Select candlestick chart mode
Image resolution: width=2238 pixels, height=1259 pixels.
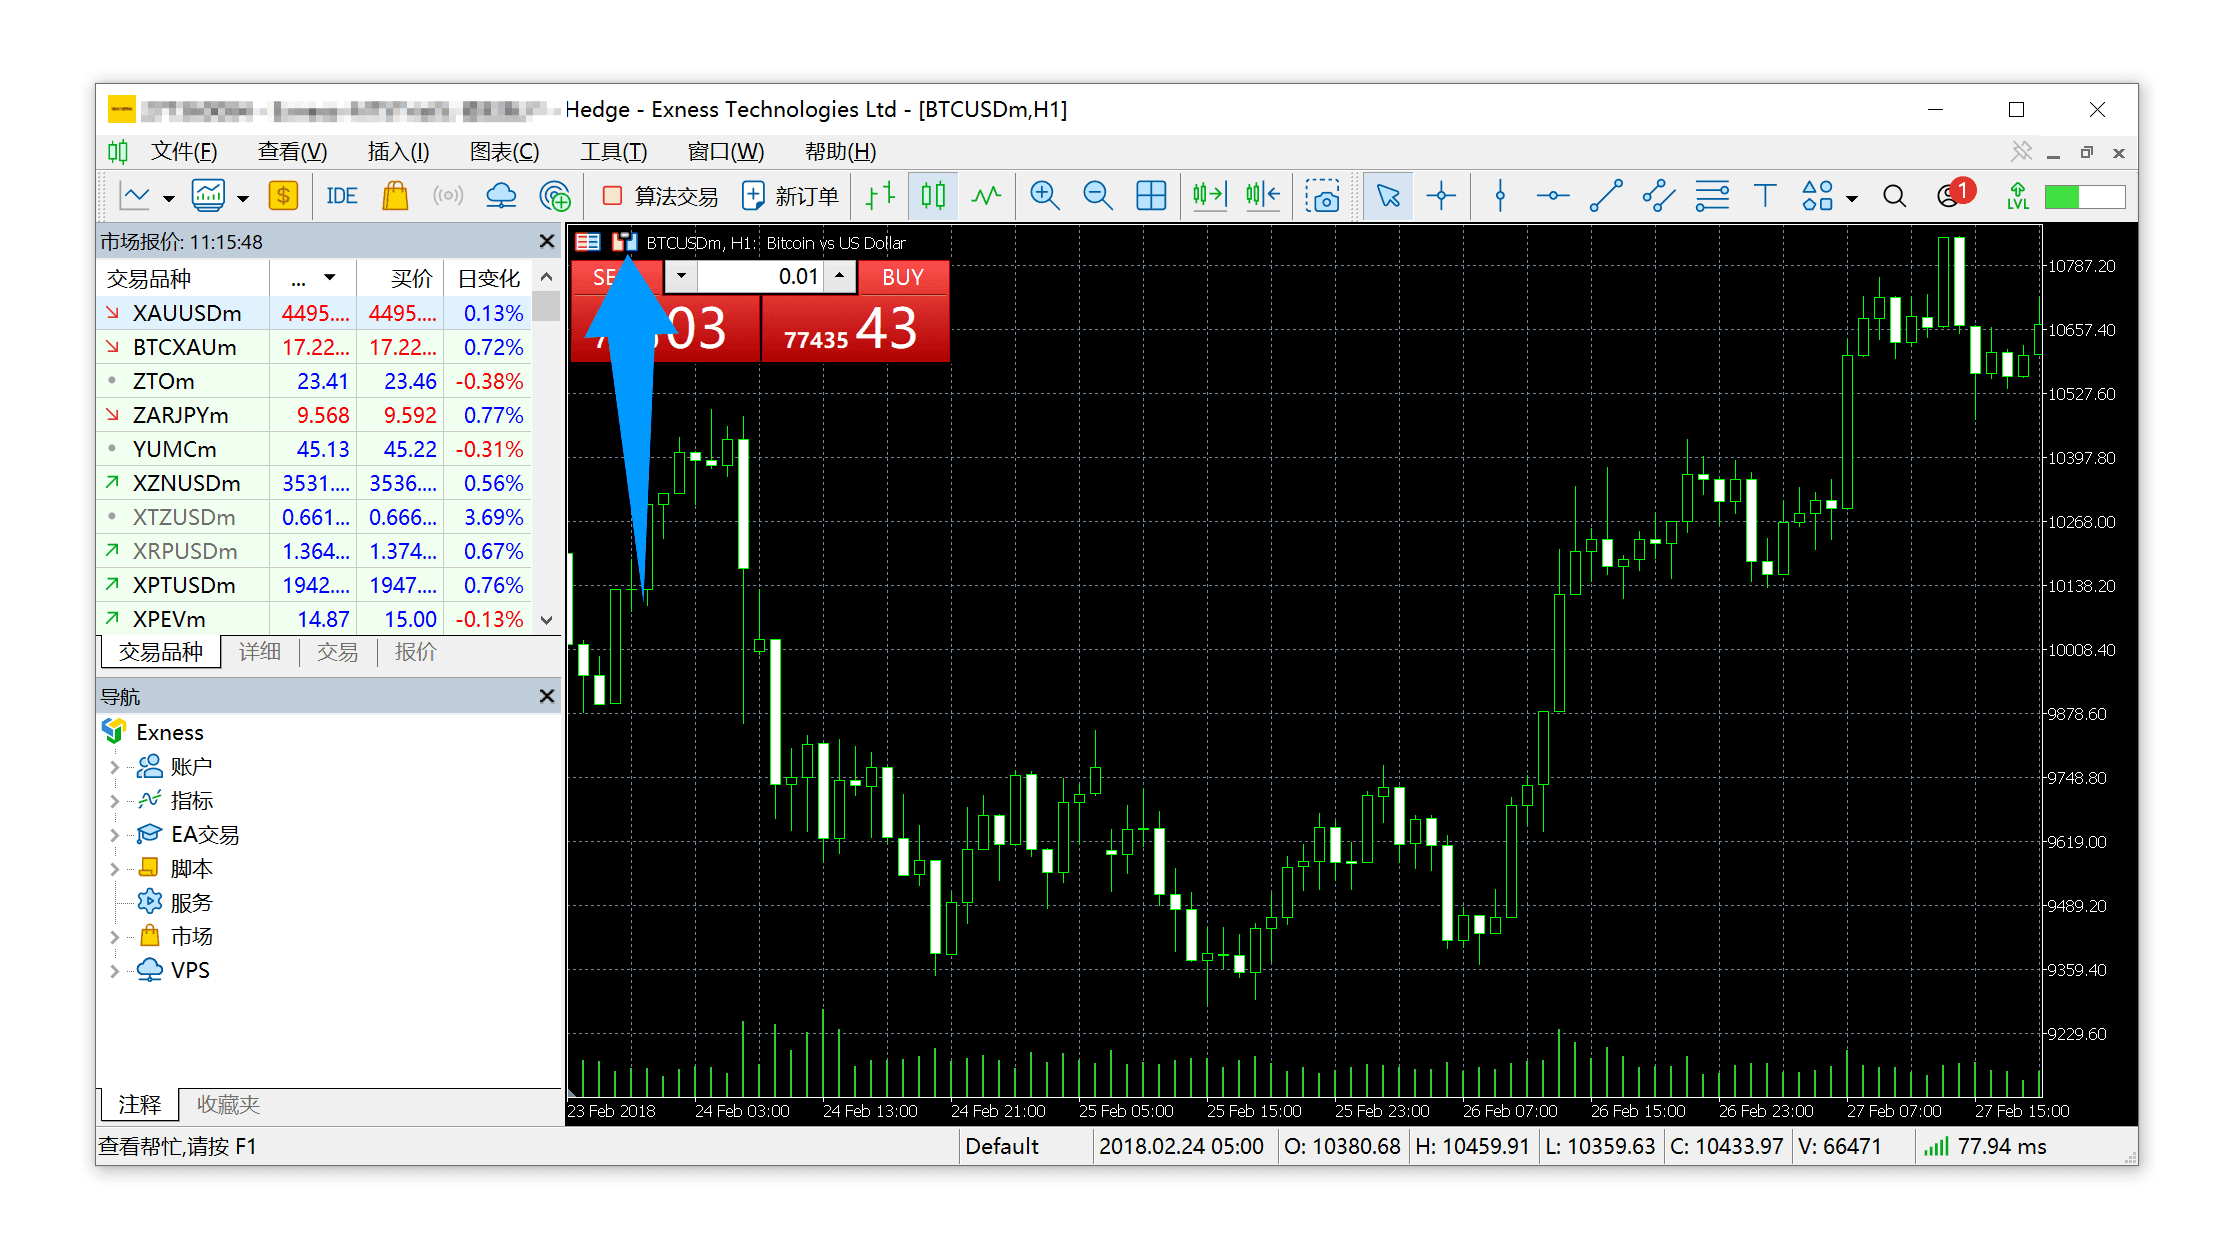coord(933,196)
